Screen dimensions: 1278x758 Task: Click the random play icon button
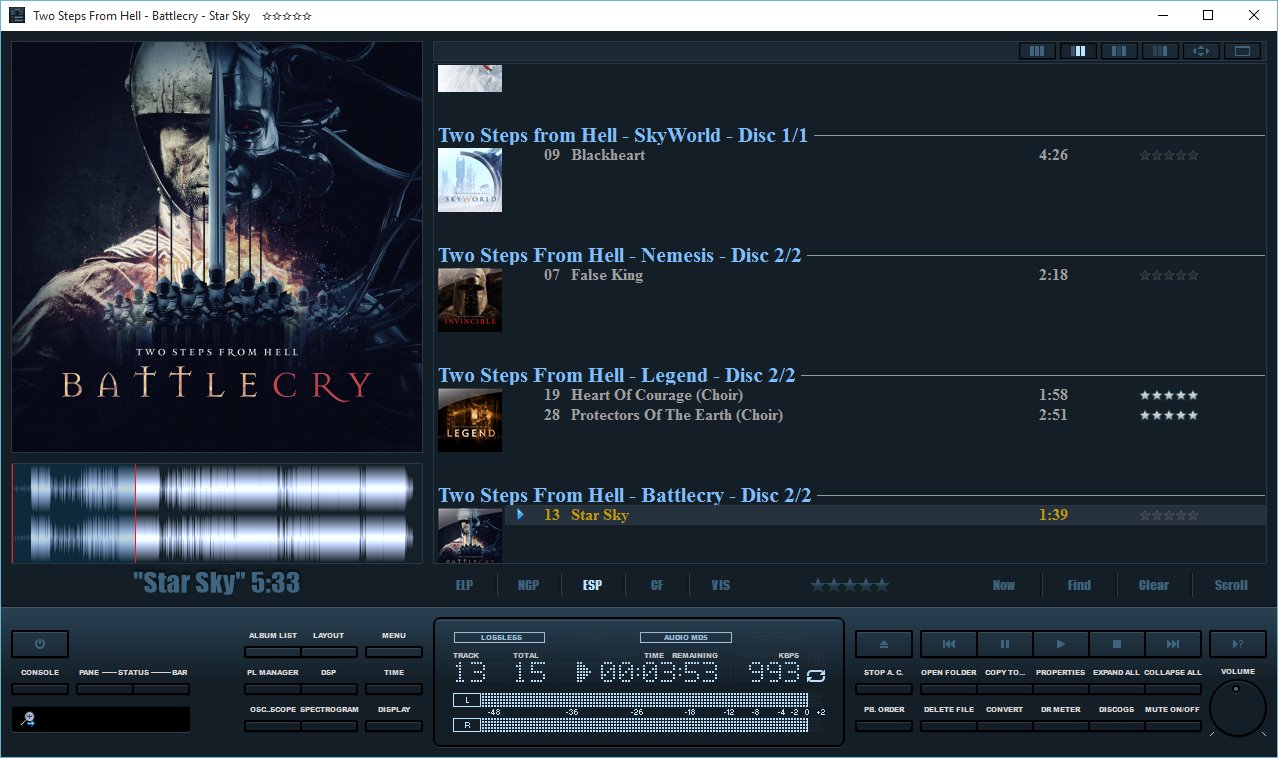(1237, 644)
